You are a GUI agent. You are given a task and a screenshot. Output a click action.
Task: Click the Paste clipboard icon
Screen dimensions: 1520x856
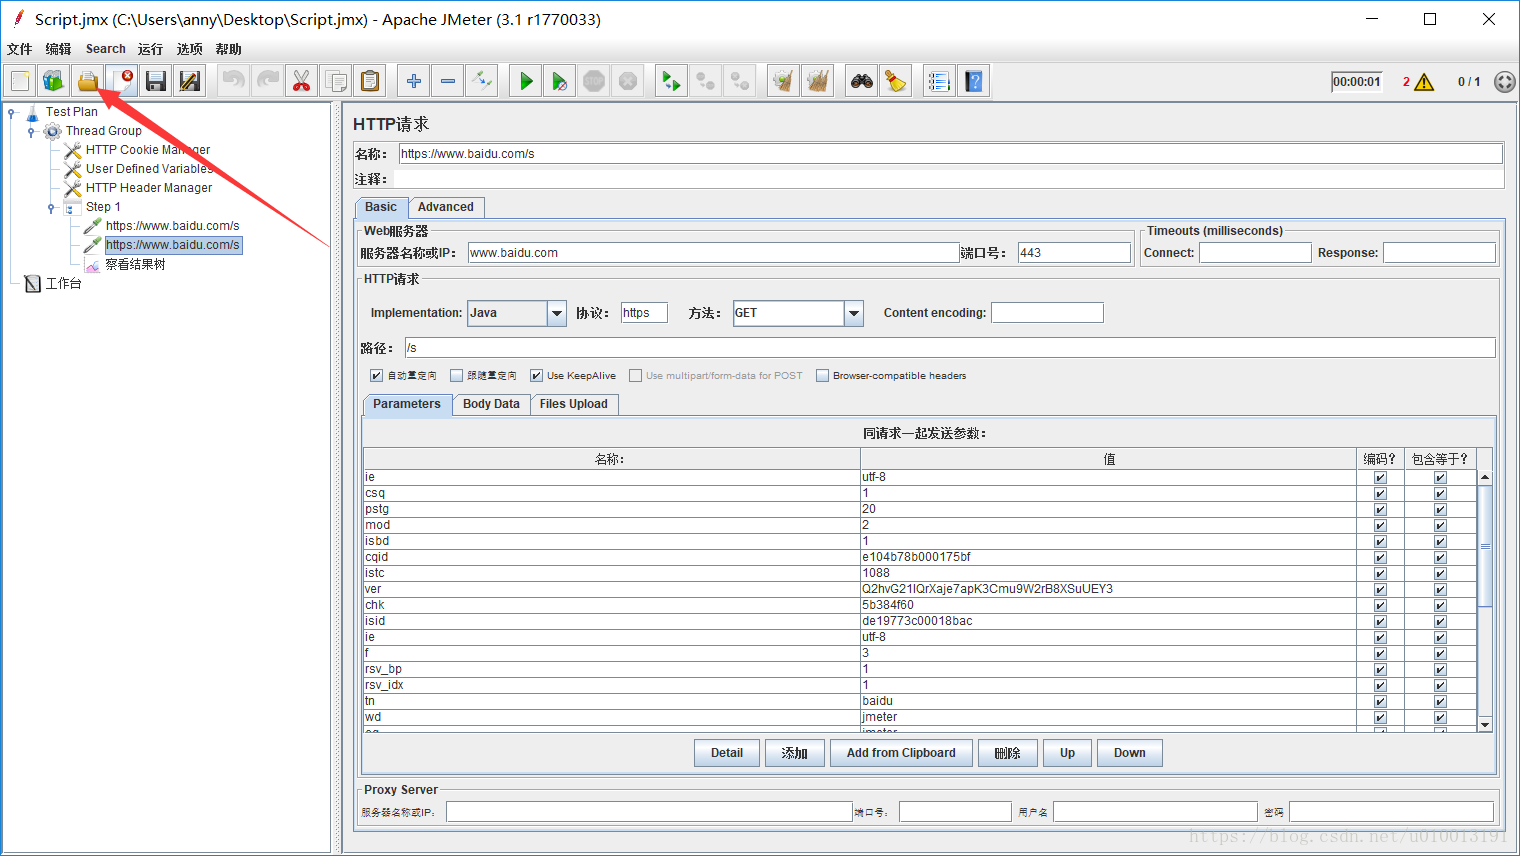tap(370, 81)
